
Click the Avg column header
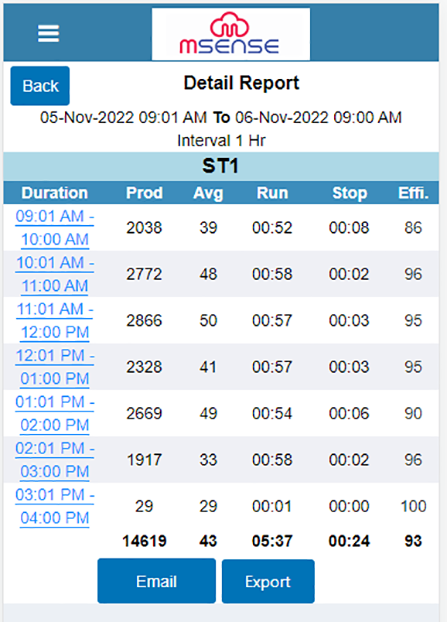(x=208, y=193)
